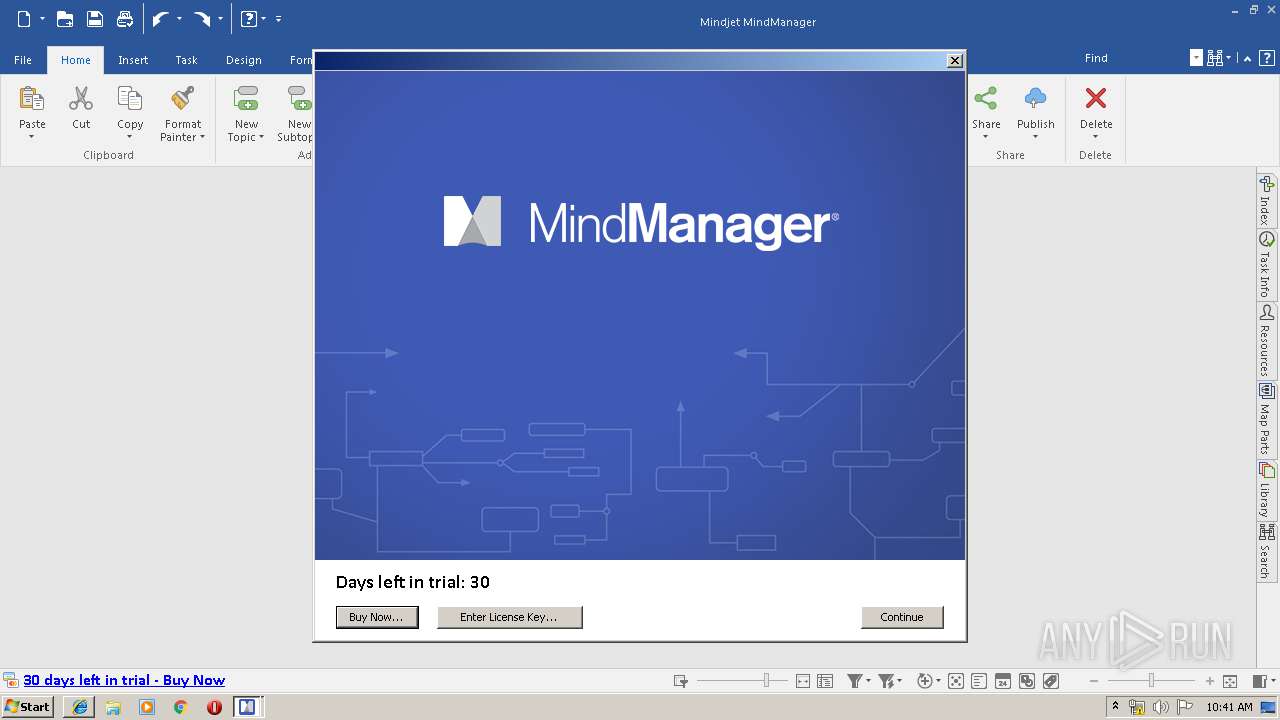Click the Help question mark in quick access
This screenshot has width=1280, height=720.
[x=249, y=18]
